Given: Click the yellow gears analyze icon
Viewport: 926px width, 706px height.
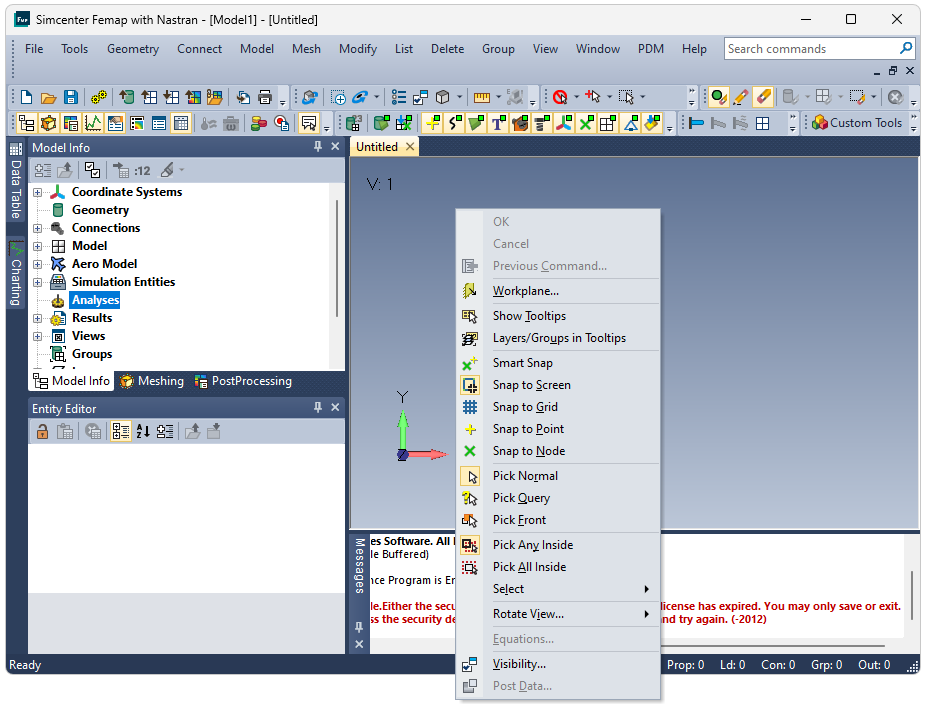Looking at the screenshot, I should tap(99, 97).
